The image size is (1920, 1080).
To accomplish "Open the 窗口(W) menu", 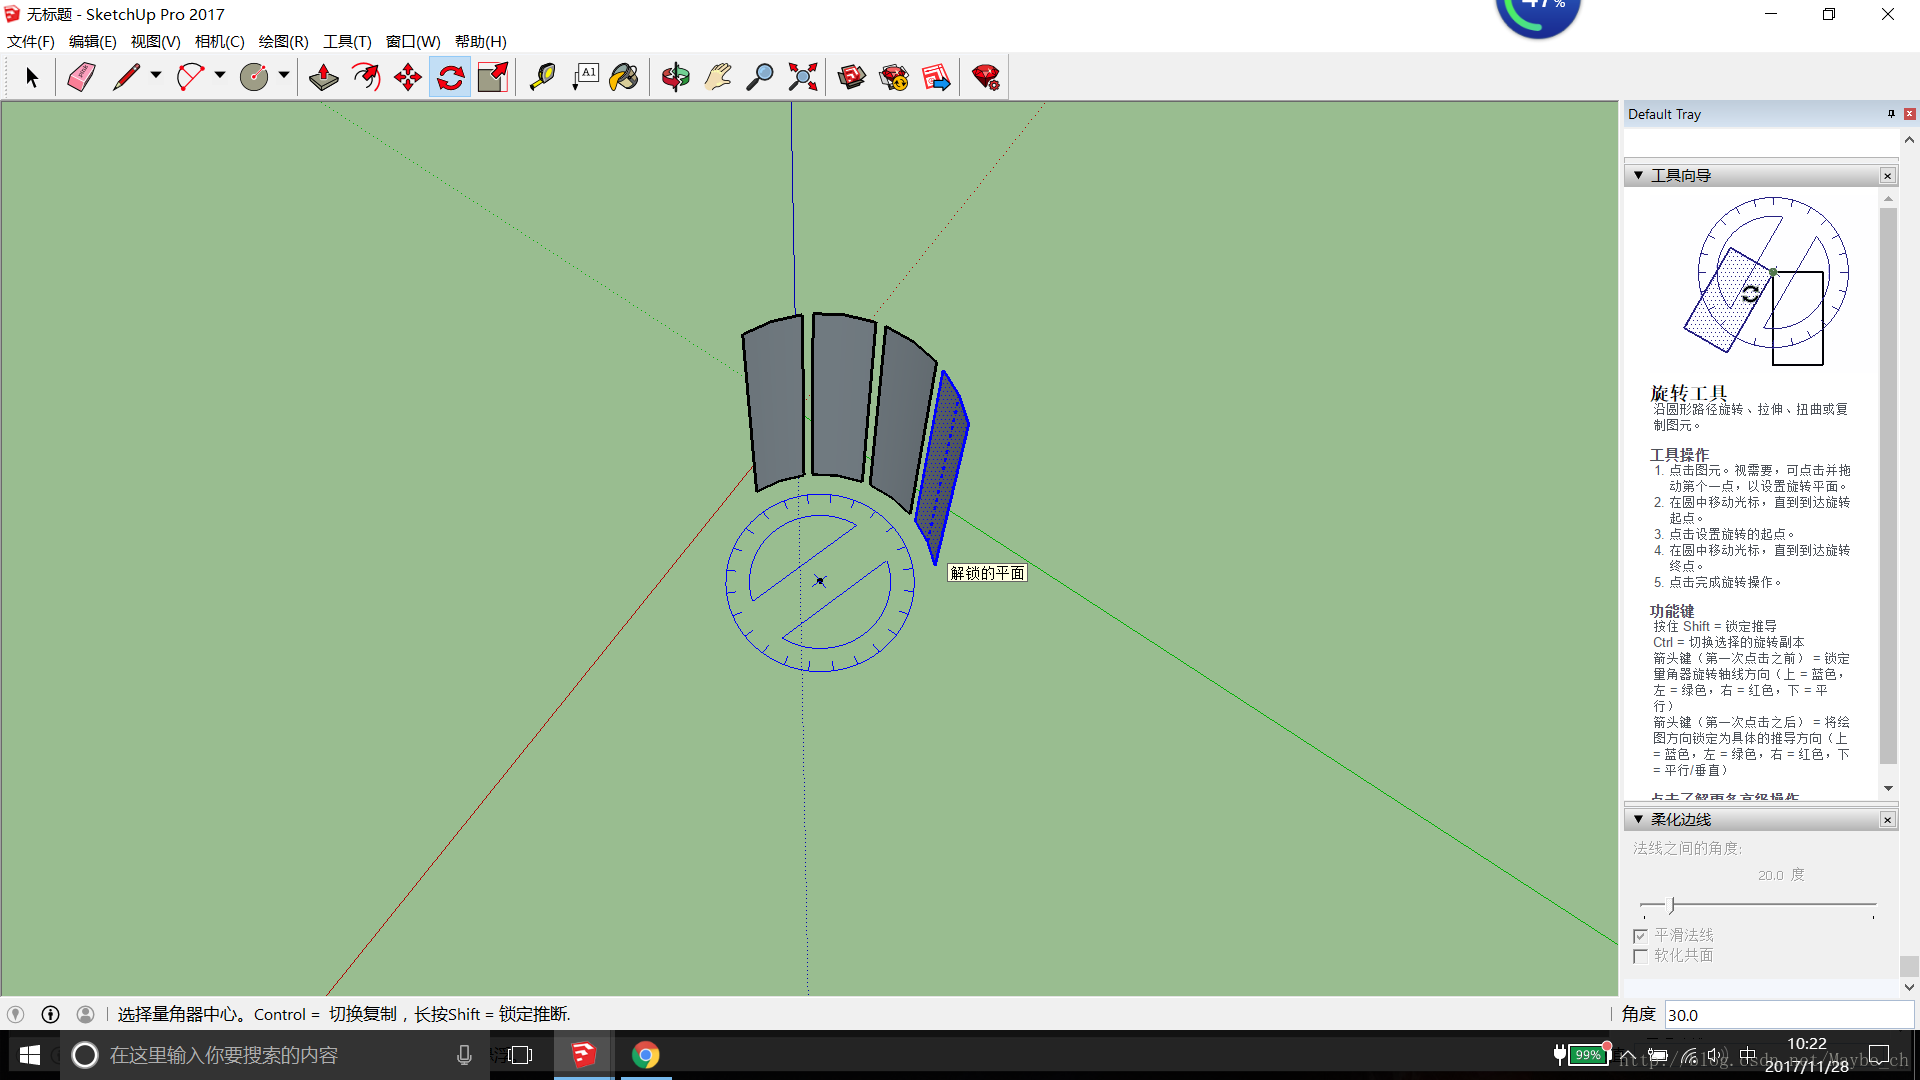I will 413,41.
